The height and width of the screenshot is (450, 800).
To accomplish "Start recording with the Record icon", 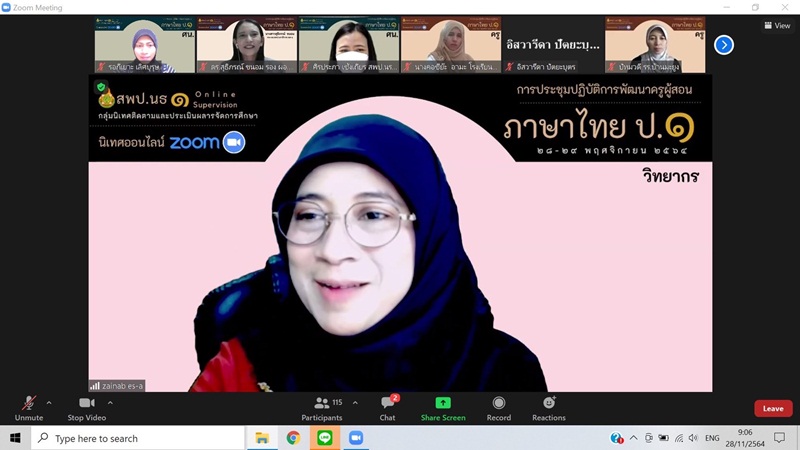I will point(498,403).
